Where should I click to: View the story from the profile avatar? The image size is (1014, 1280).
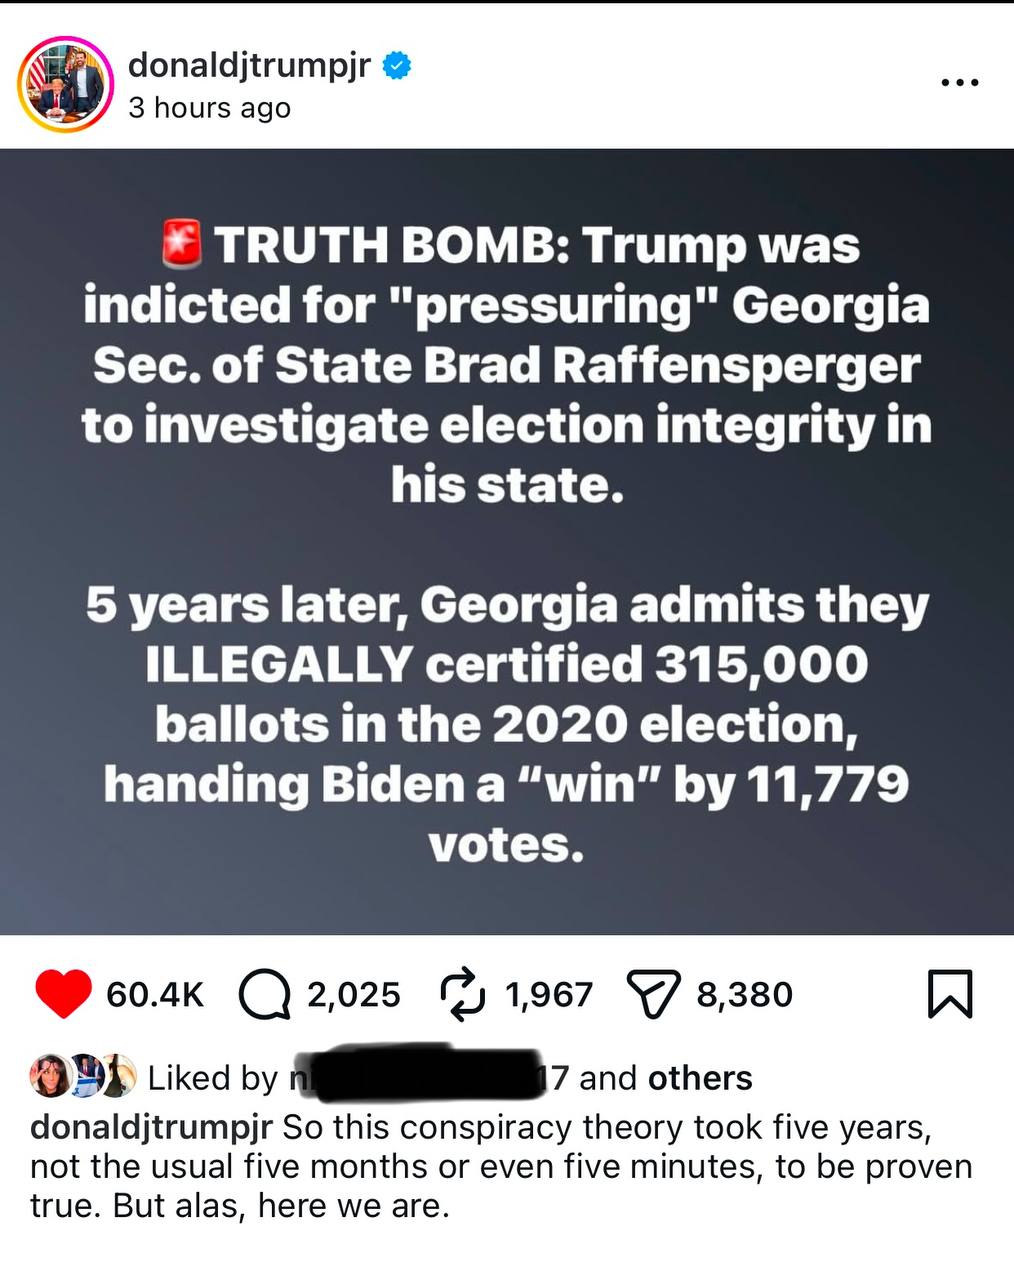pos(65,84)
